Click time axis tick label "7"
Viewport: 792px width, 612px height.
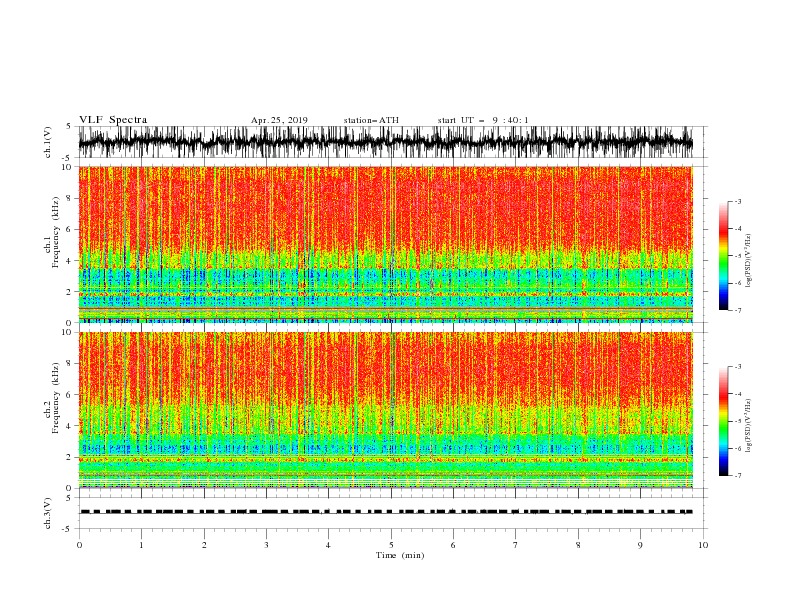[x=516, y=545]
